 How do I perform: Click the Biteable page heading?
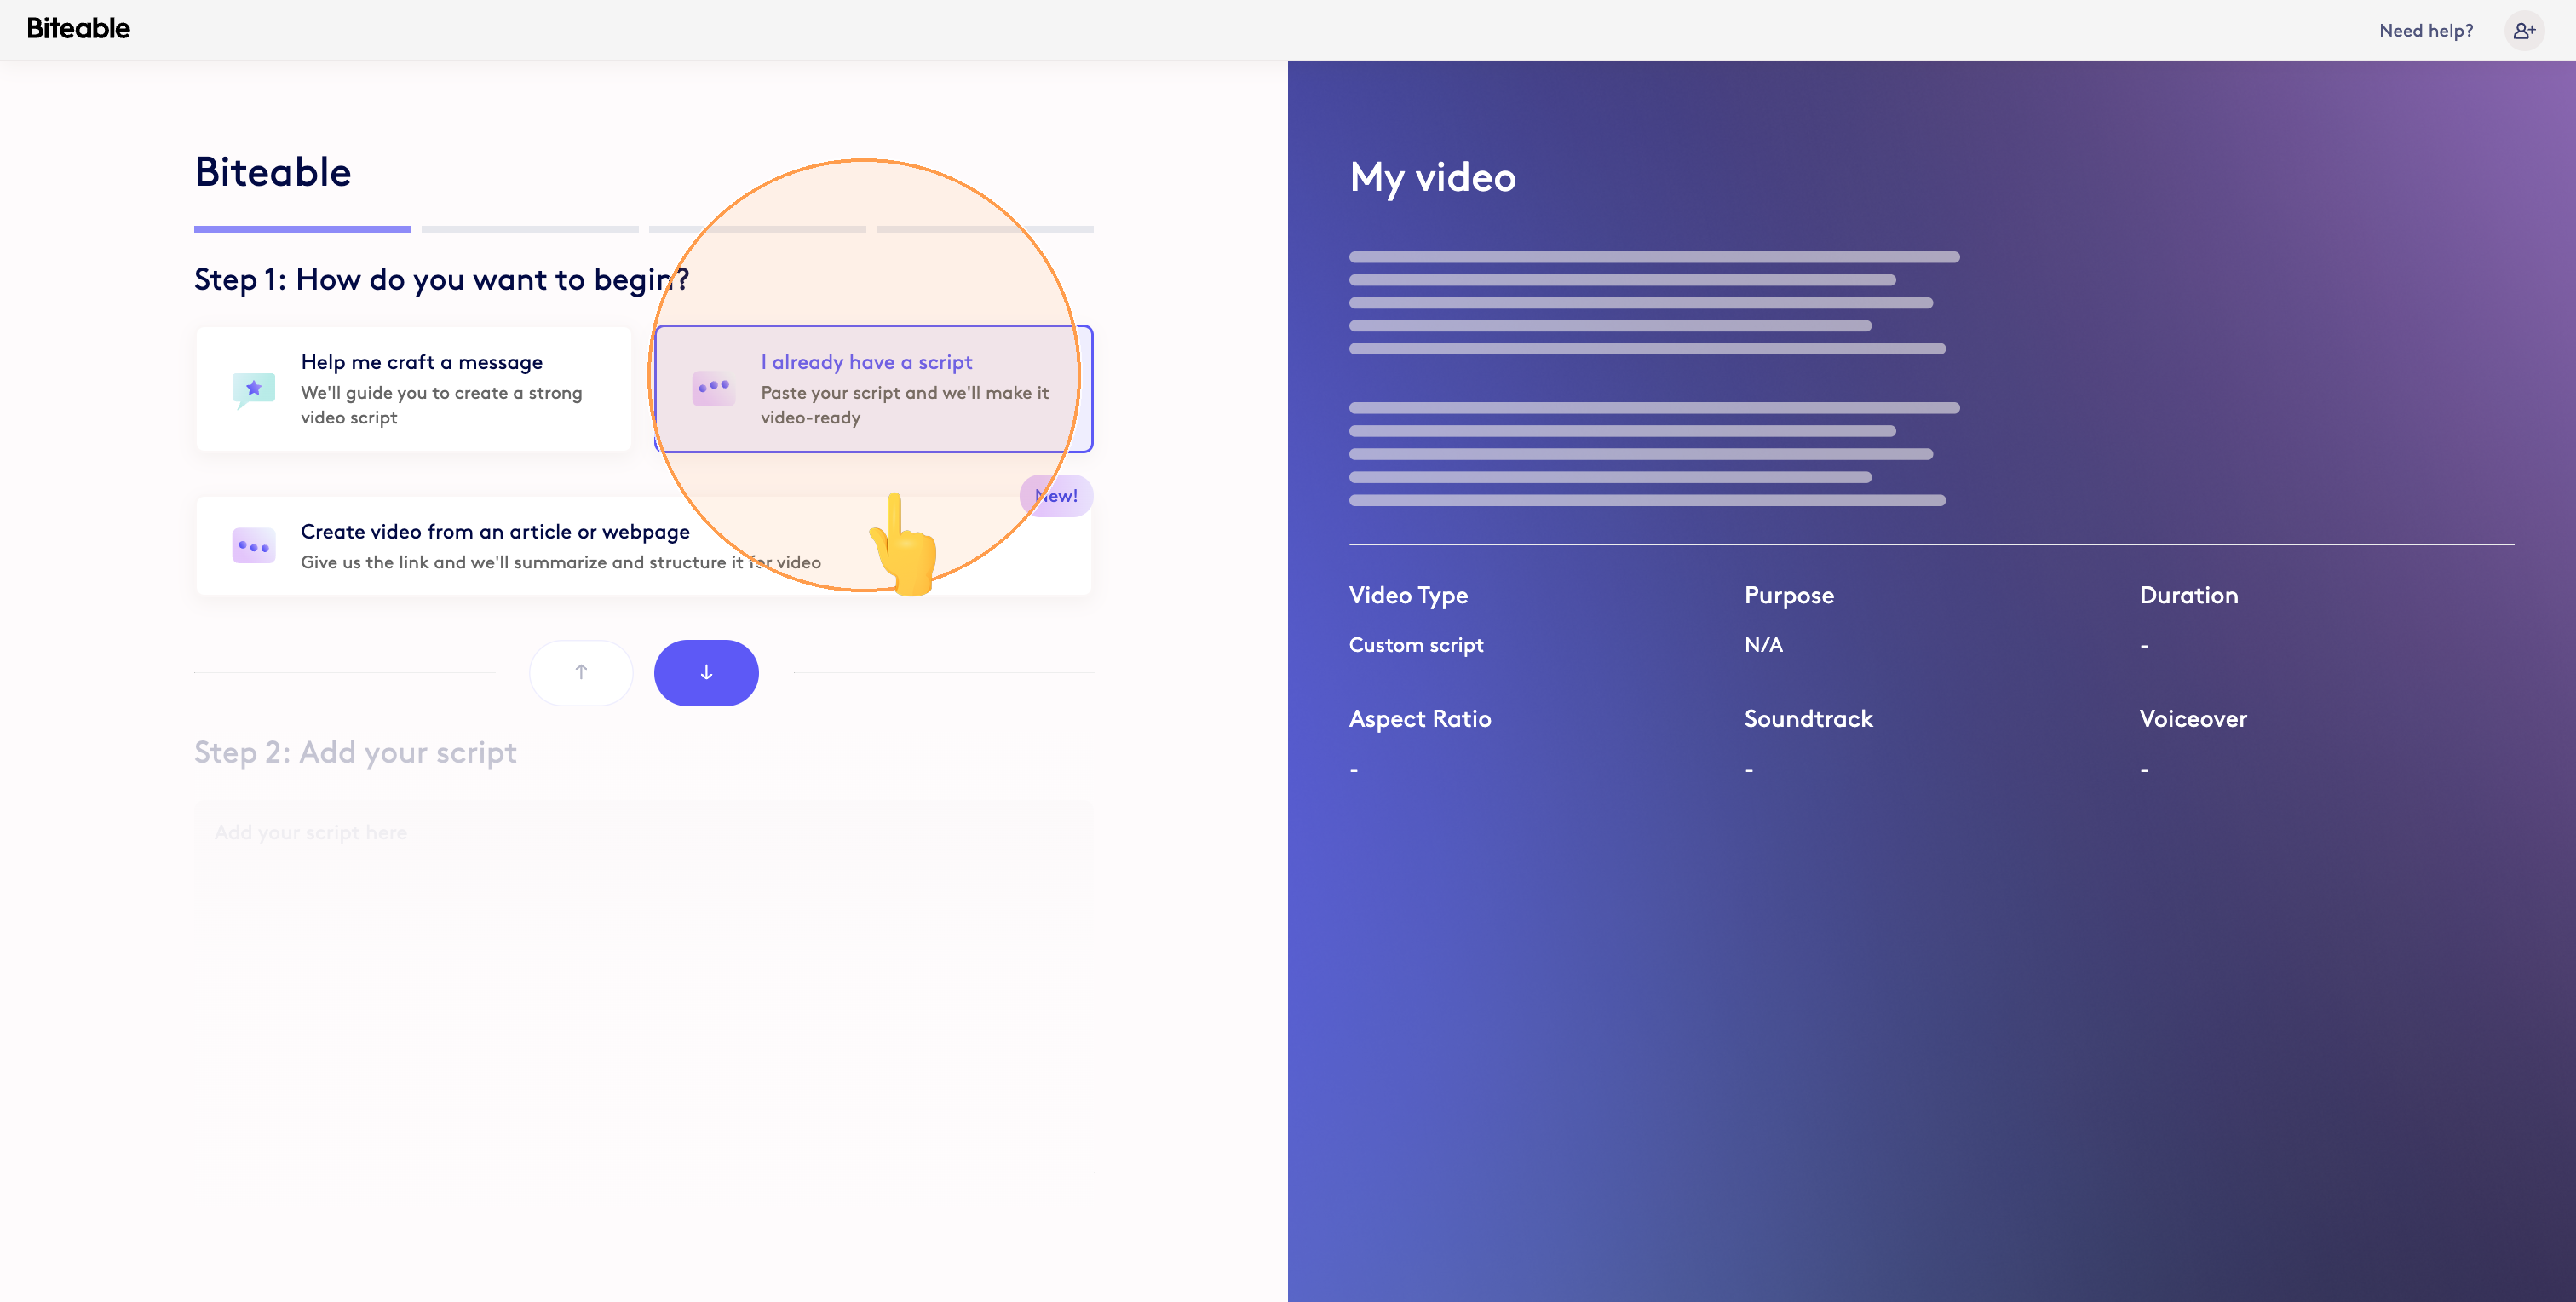tap(273, 172)
